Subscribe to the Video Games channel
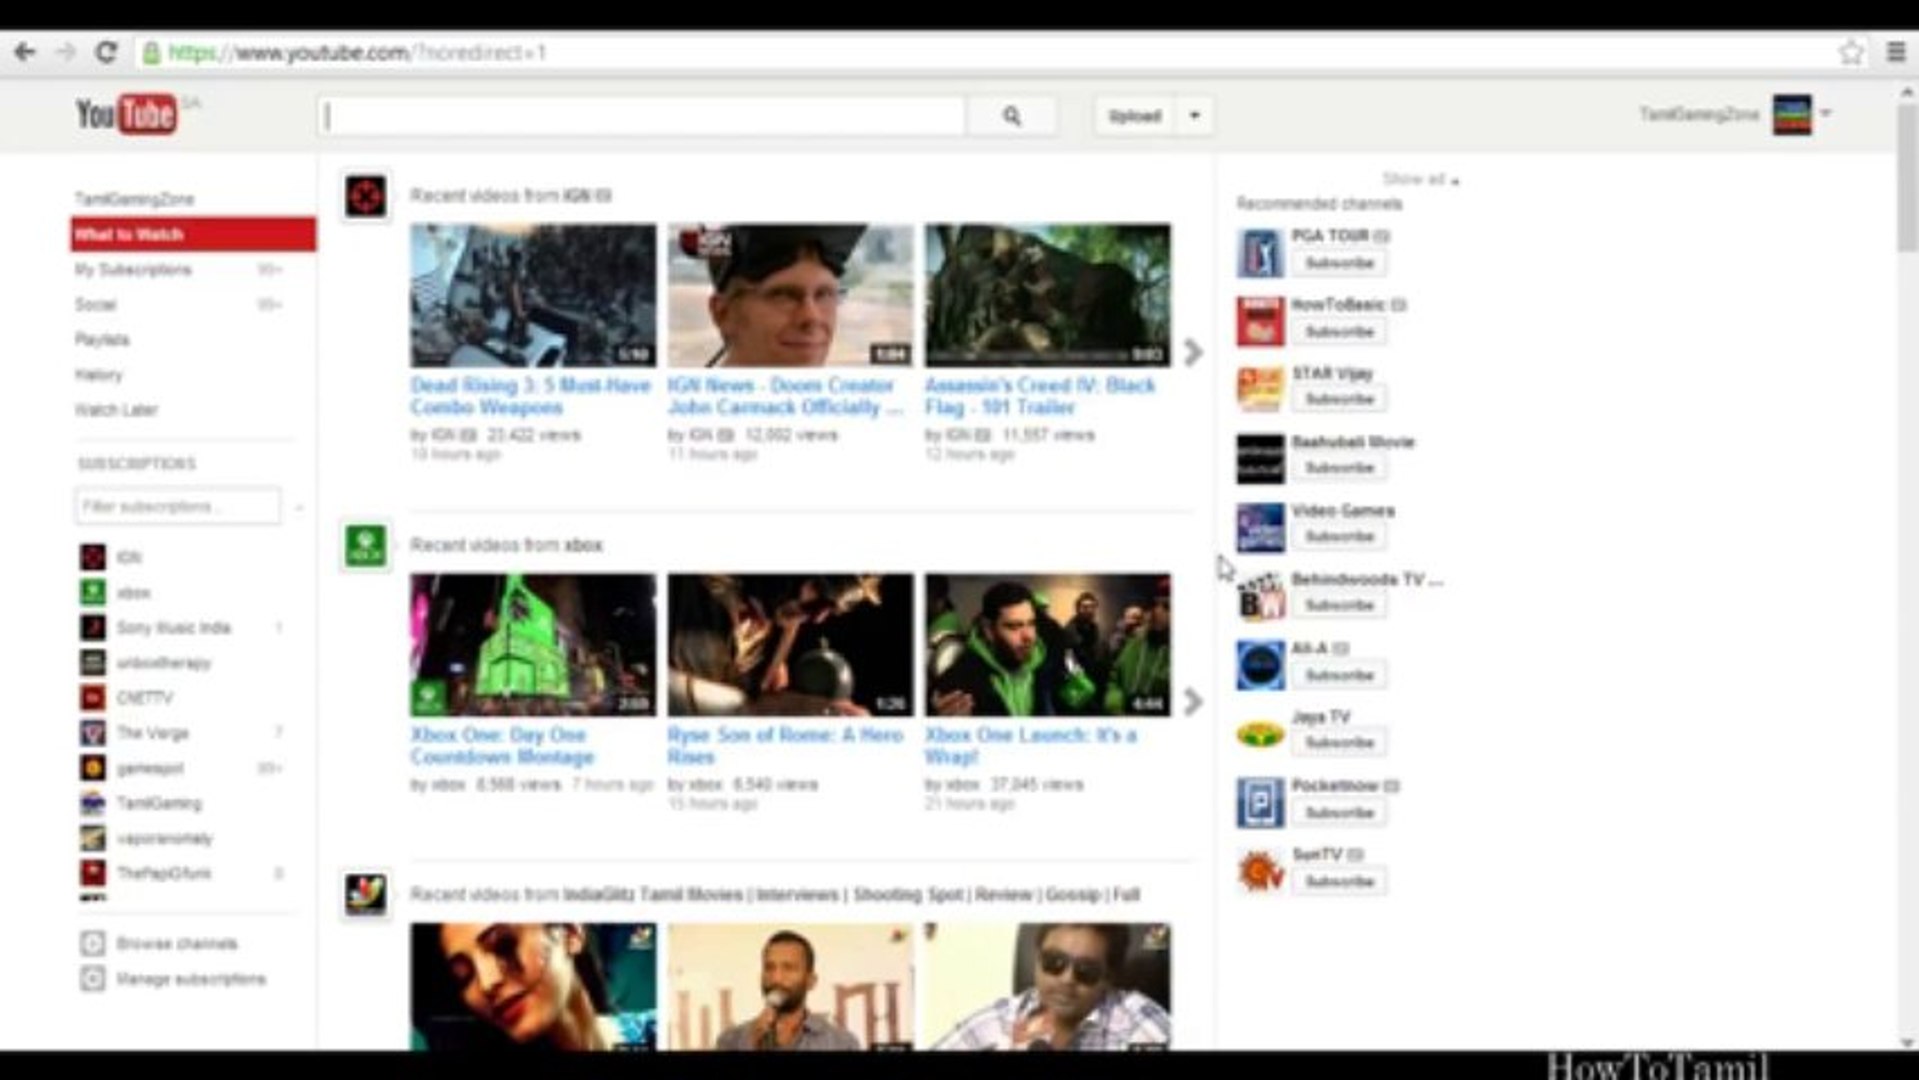Image resolution: width=1919 pixels, height=1080 pixels. click(1339, 537)
